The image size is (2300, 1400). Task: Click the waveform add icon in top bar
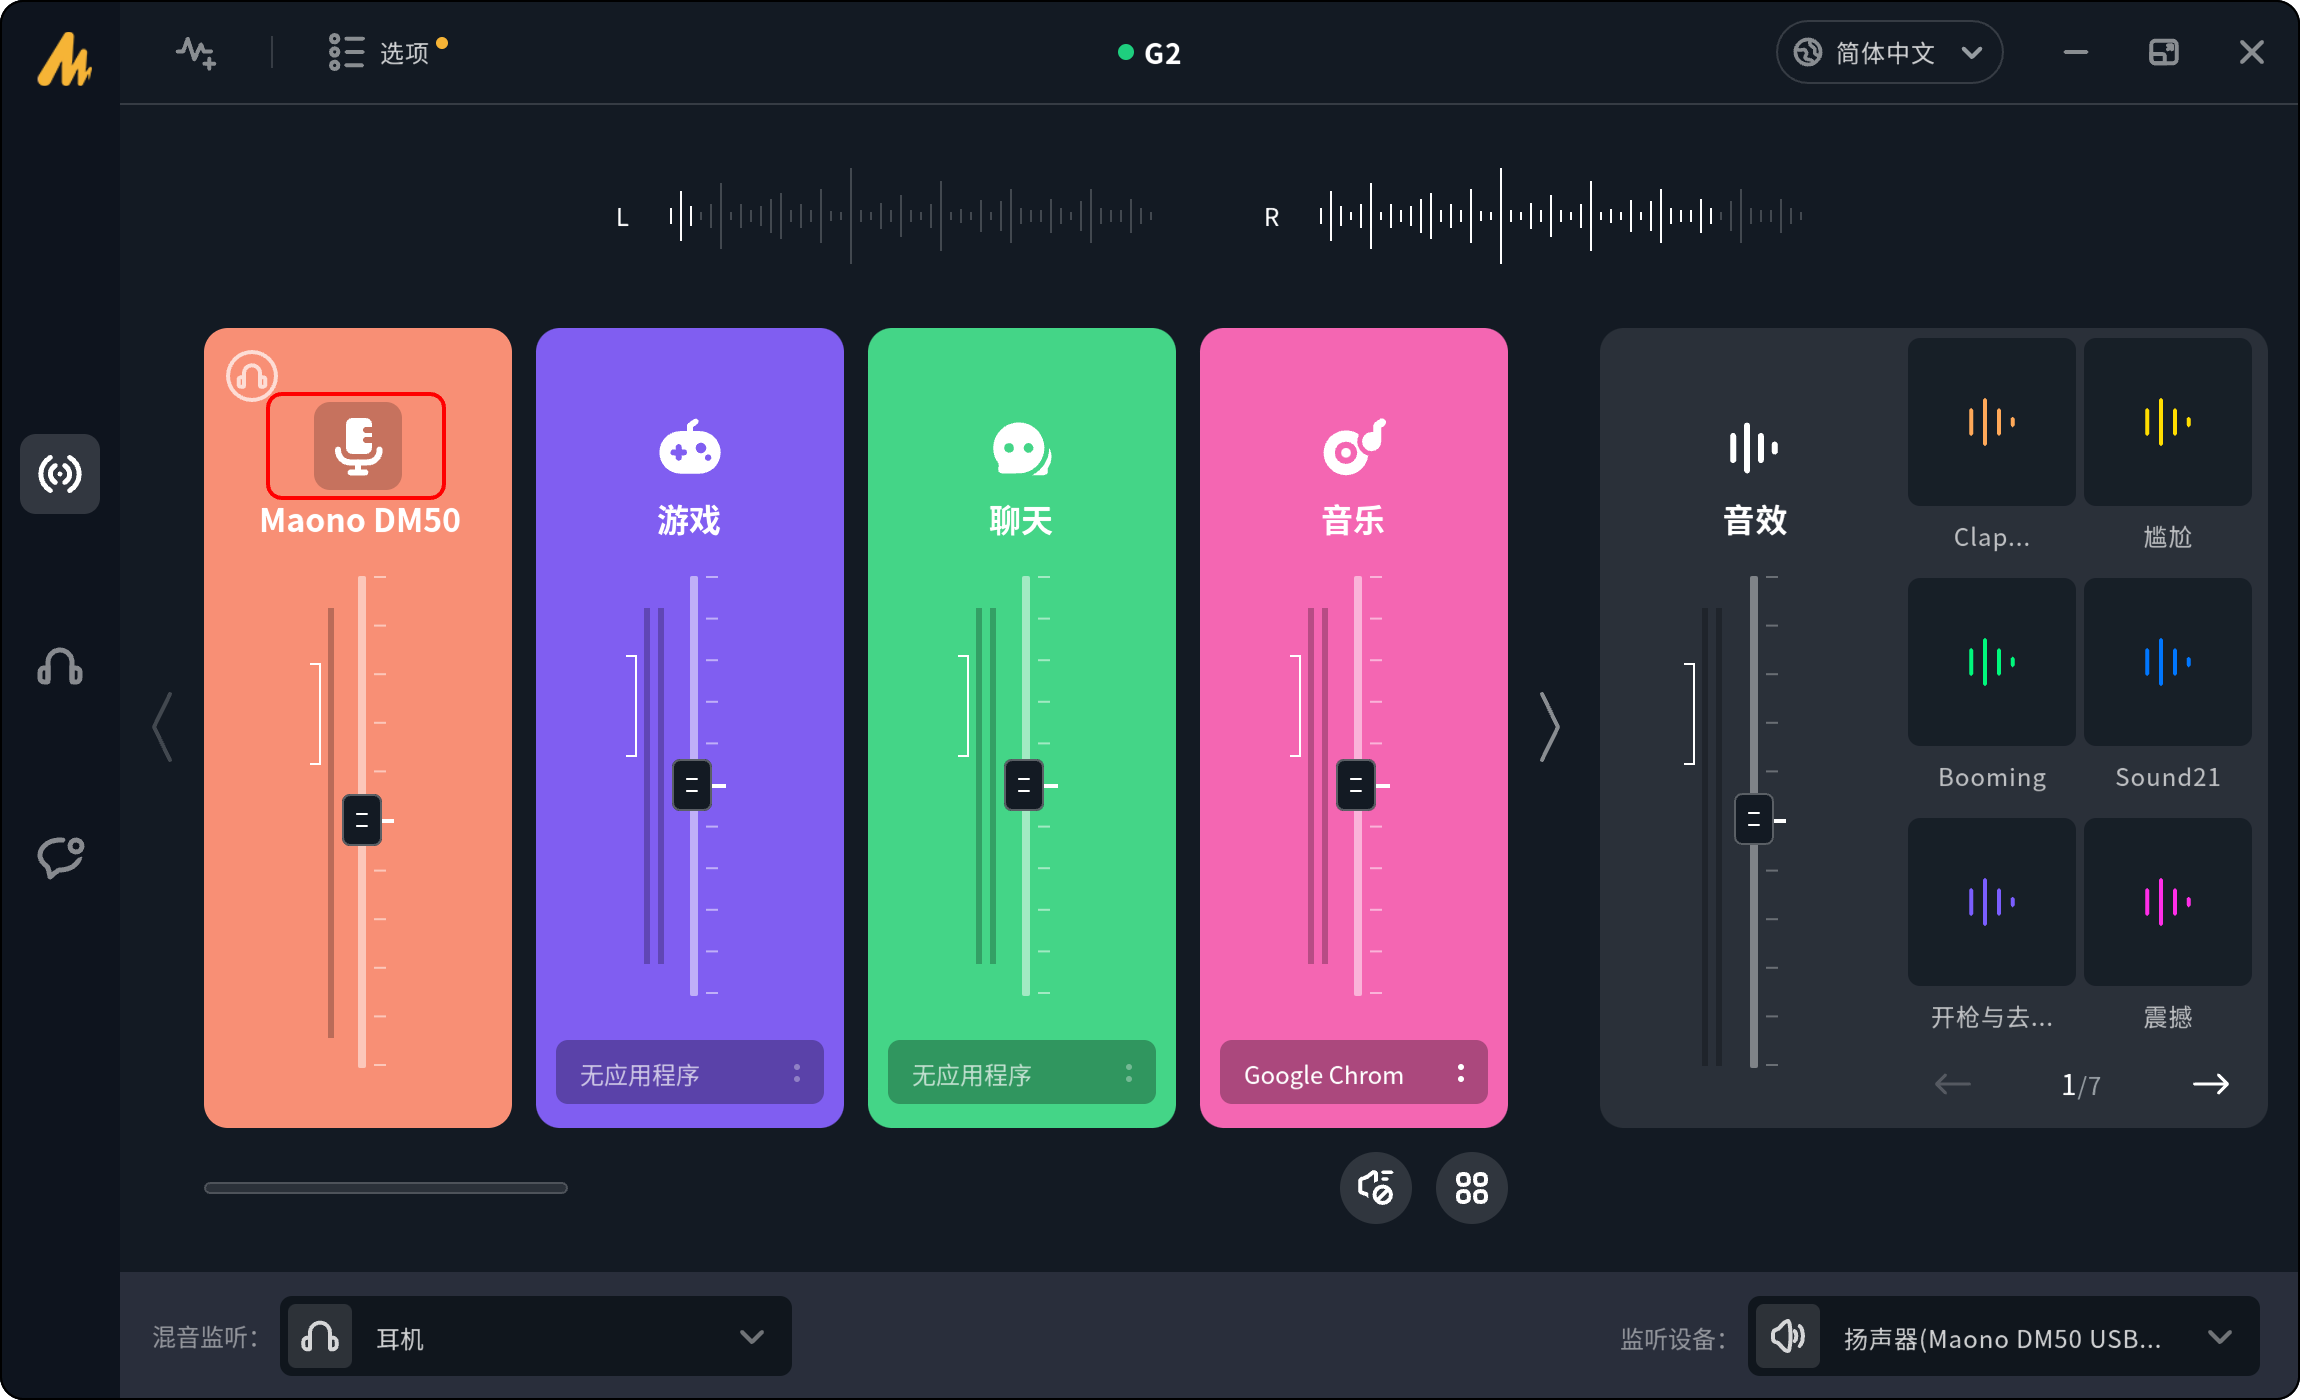196,53
